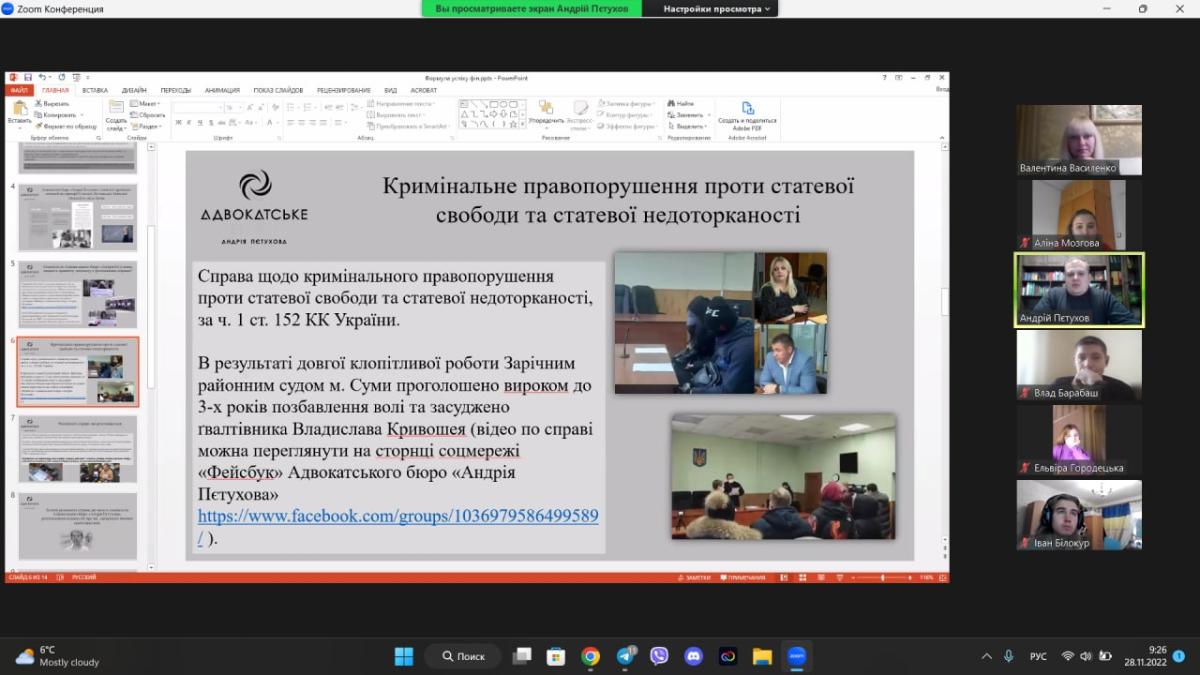Open Windows Start menu
Image resolution: width=1200 pixels, height=675 pixels.
(404, 656)
